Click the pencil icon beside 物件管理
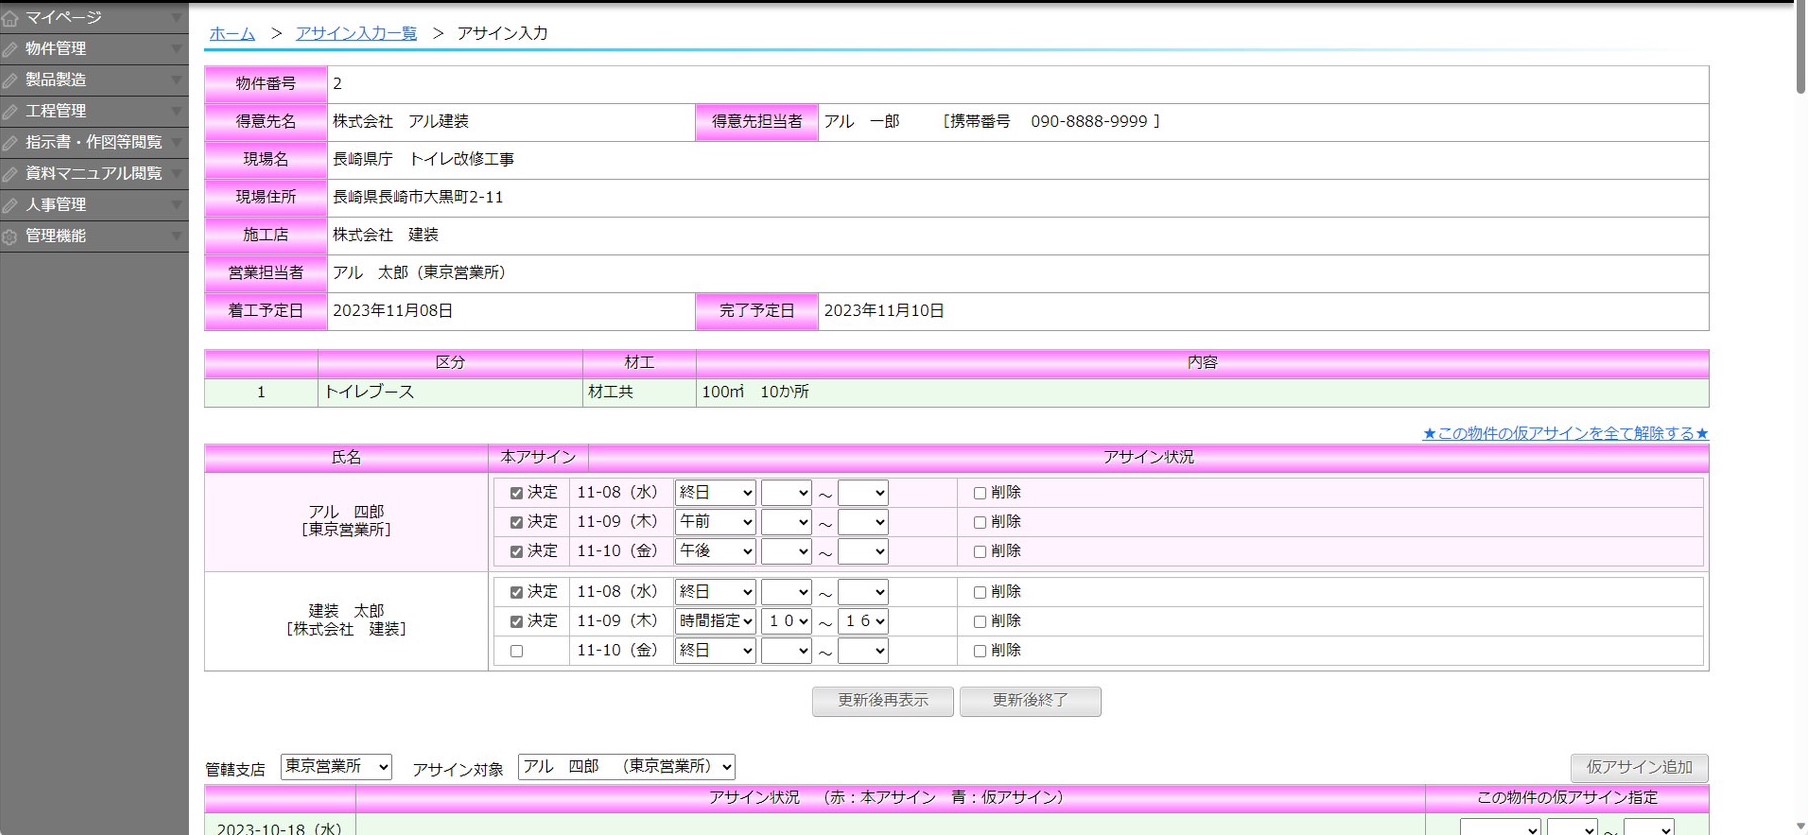 (x=10, y=49)
